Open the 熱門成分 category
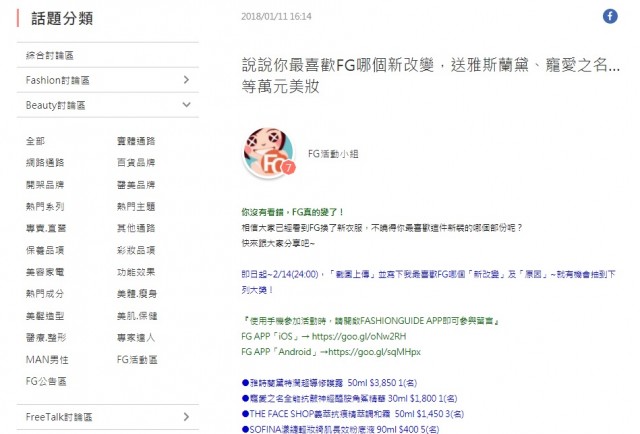This screenshot has height=434, width=640. click(44, 293)
